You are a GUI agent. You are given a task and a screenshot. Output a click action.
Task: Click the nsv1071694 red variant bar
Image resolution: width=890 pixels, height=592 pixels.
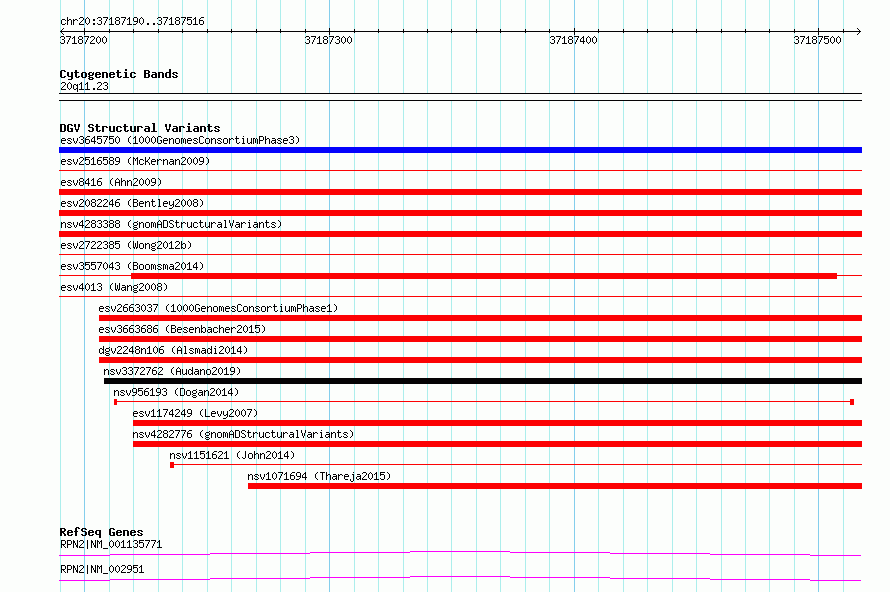(555, 486)
